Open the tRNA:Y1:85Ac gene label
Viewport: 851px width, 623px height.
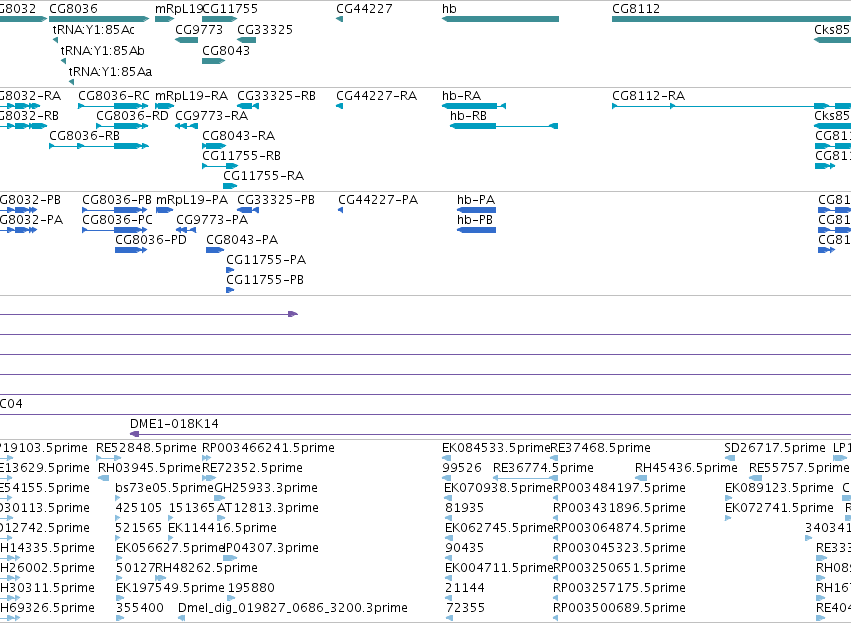93,29
